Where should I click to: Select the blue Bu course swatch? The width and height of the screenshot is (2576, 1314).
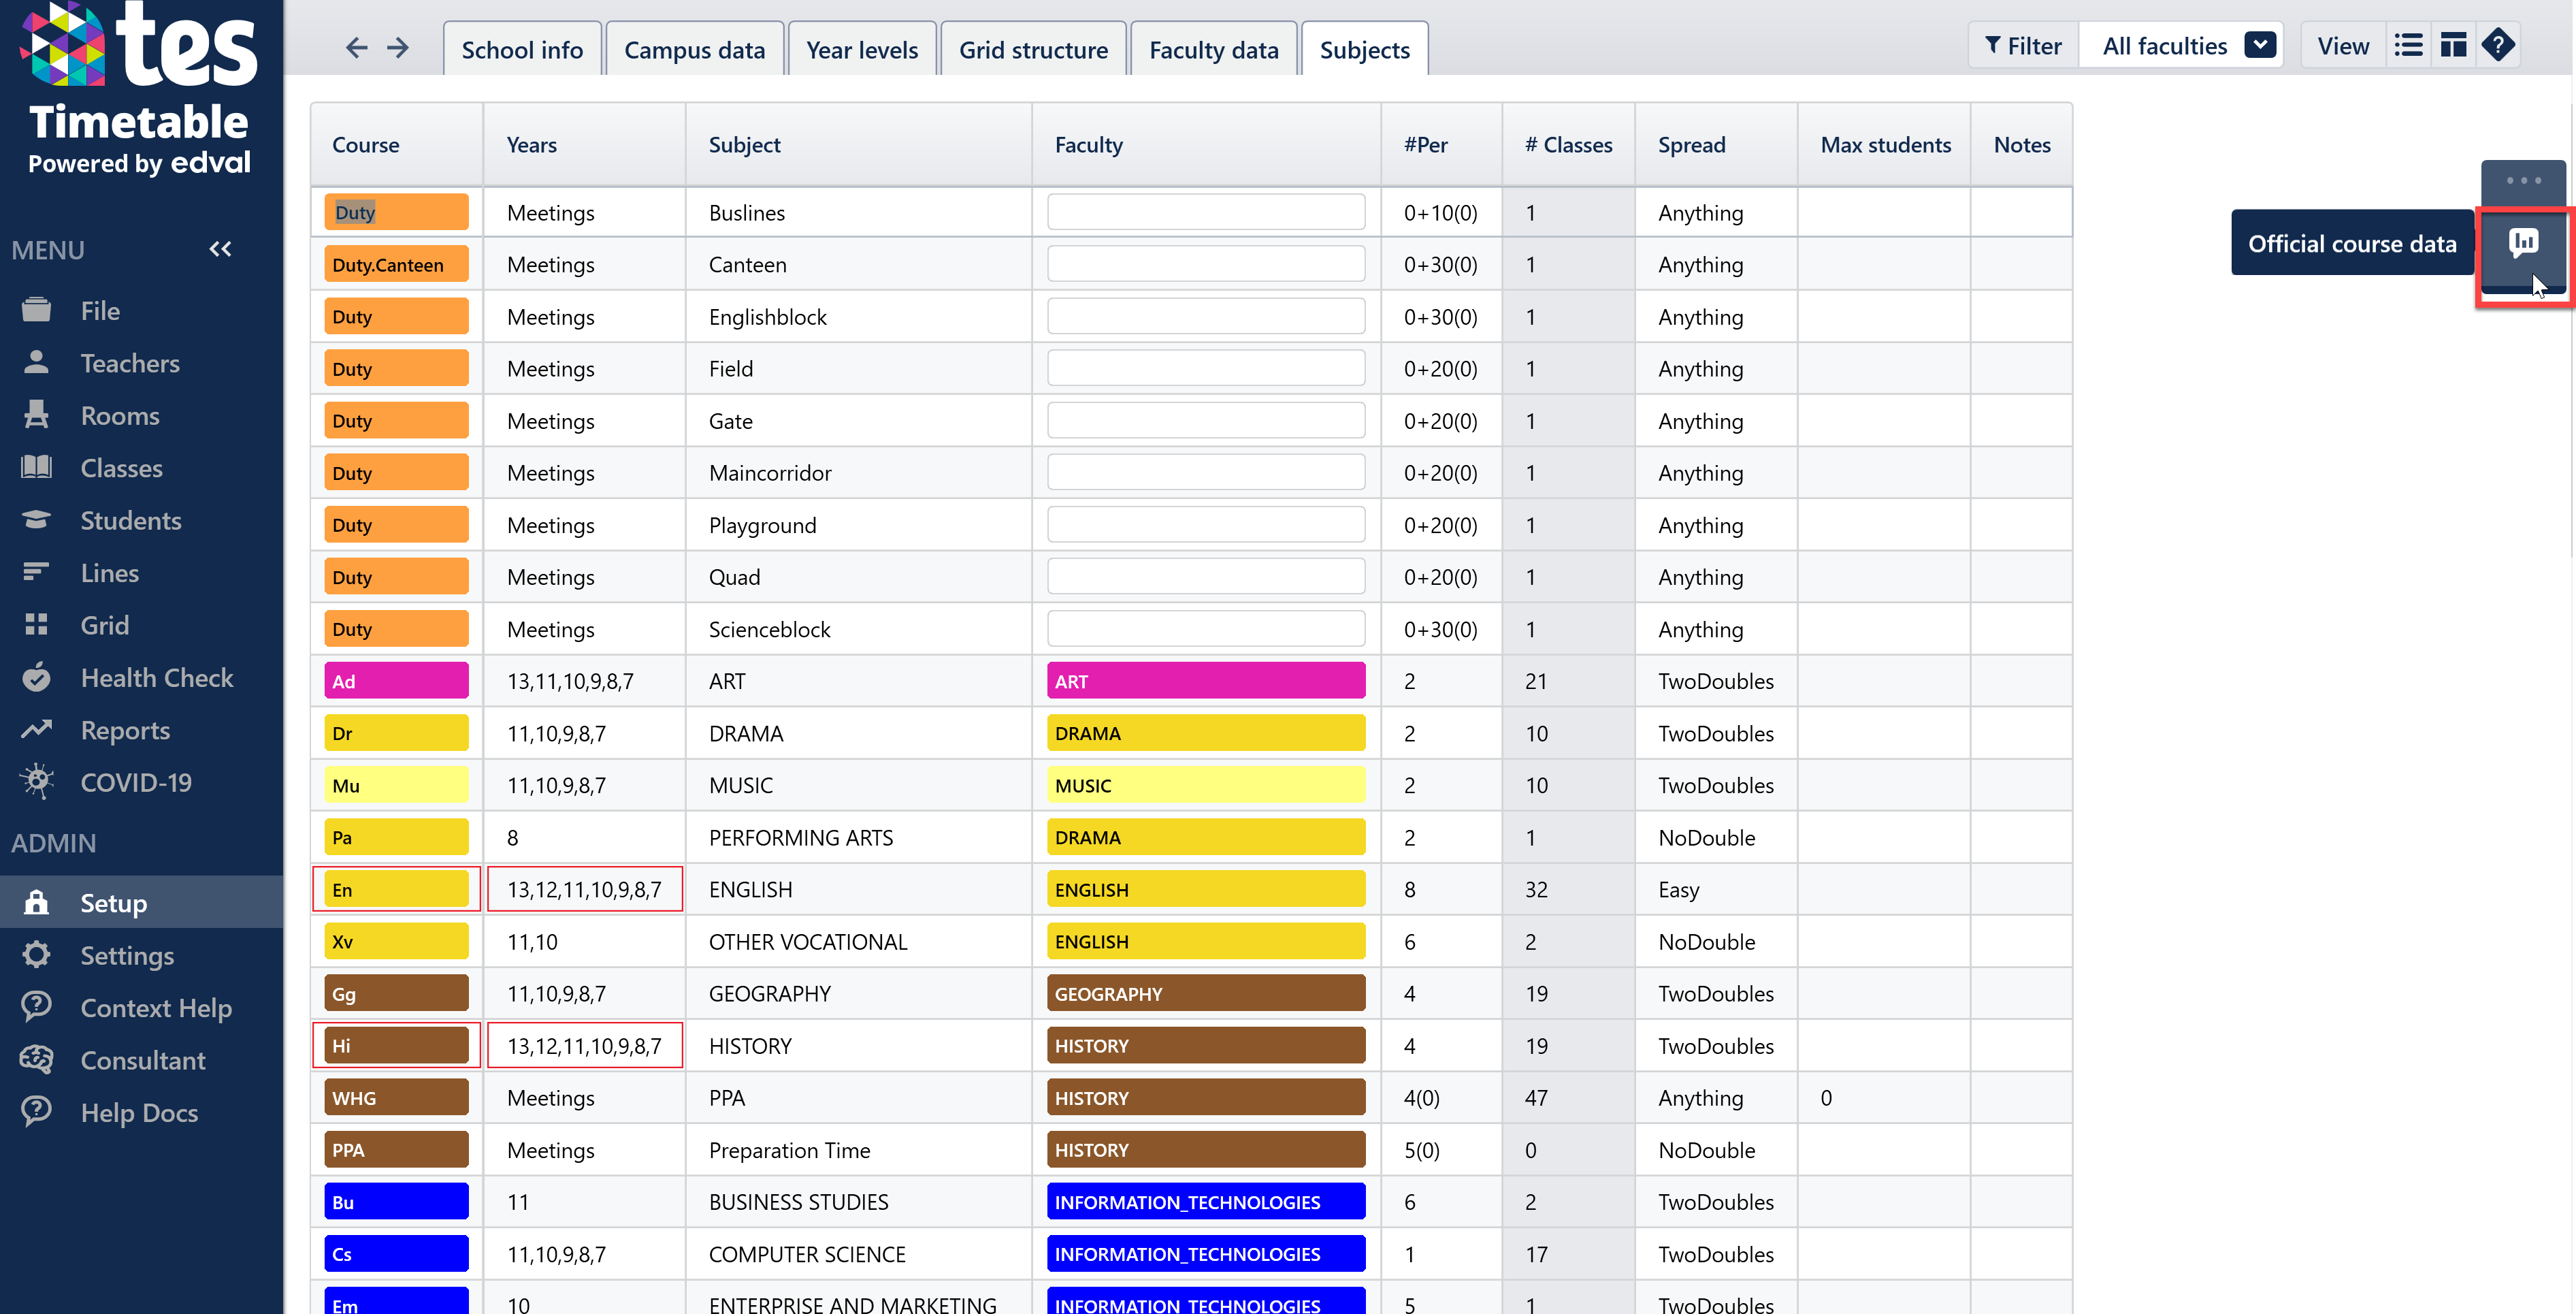(x=396, y=1202)
